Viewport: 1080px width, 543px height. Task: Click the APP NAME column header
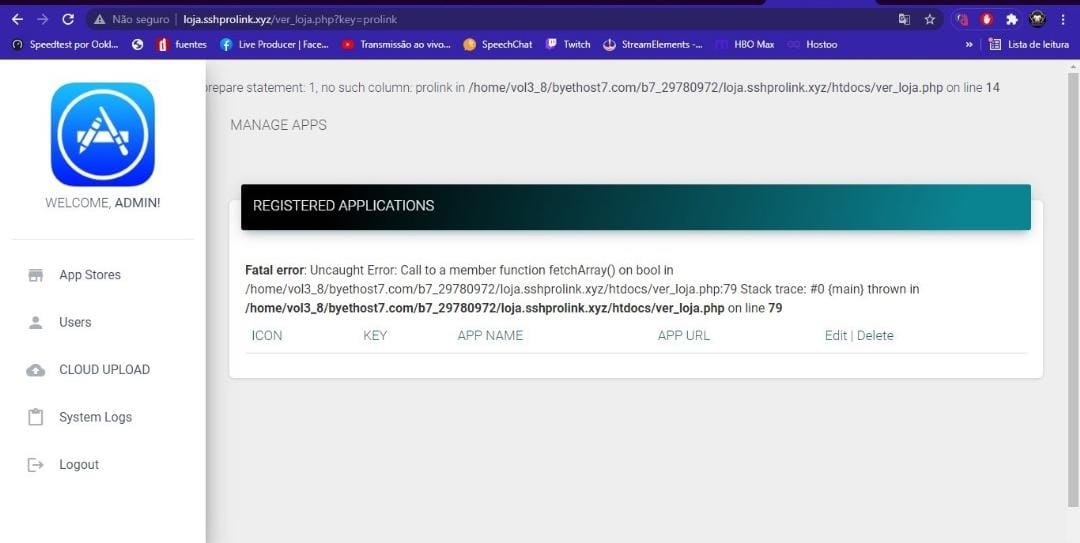click(490, 336)
